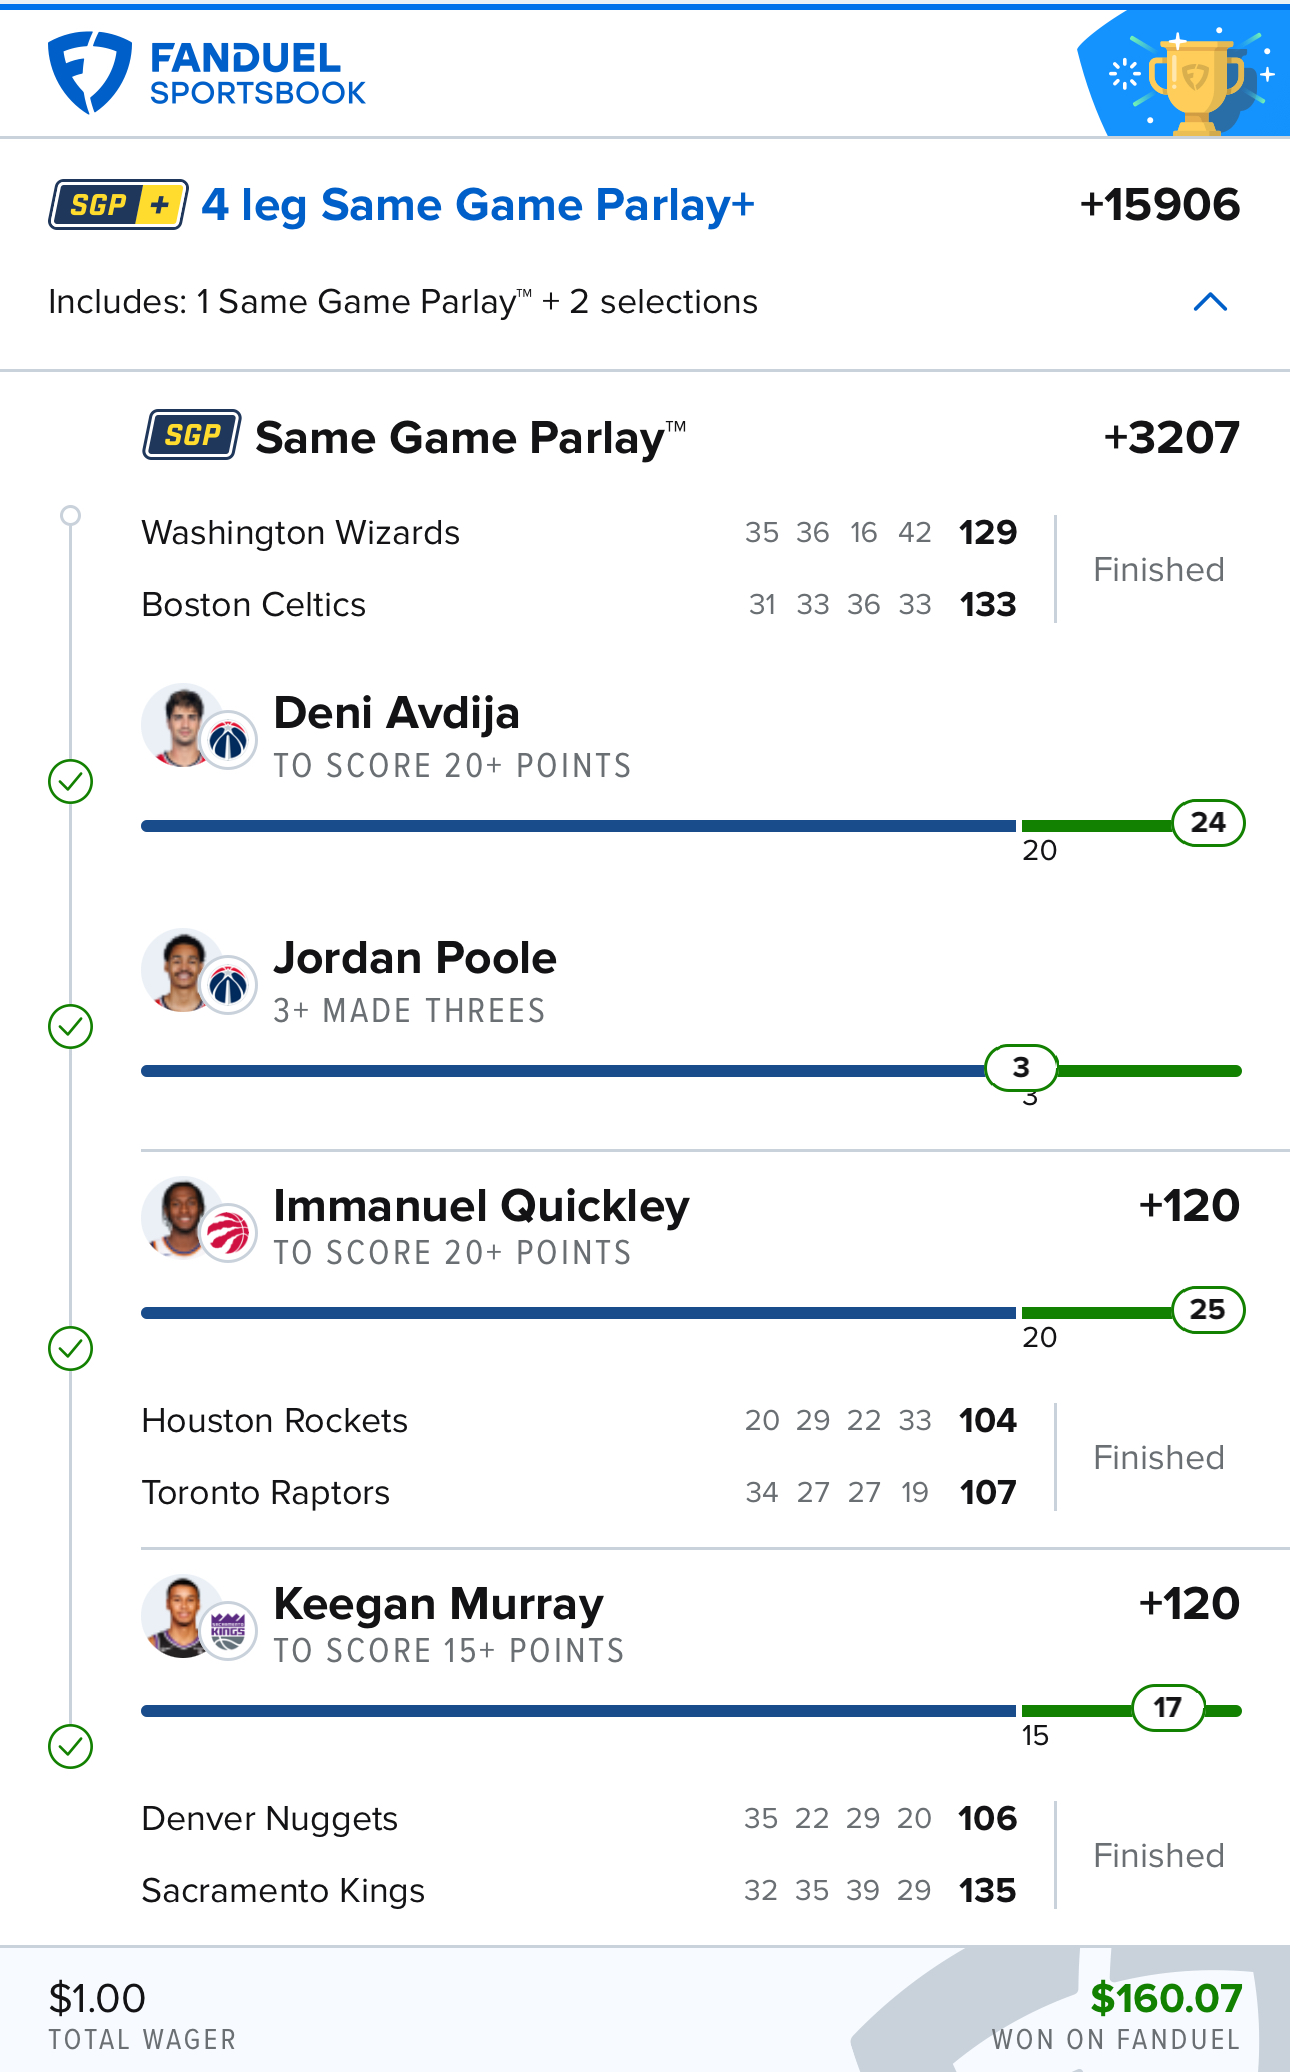Tap the 'Includes: 1 Same Game Parlay' row
Image resolution: width=1290 pixels, height=2072 pixels.
[x=645, y=302]
